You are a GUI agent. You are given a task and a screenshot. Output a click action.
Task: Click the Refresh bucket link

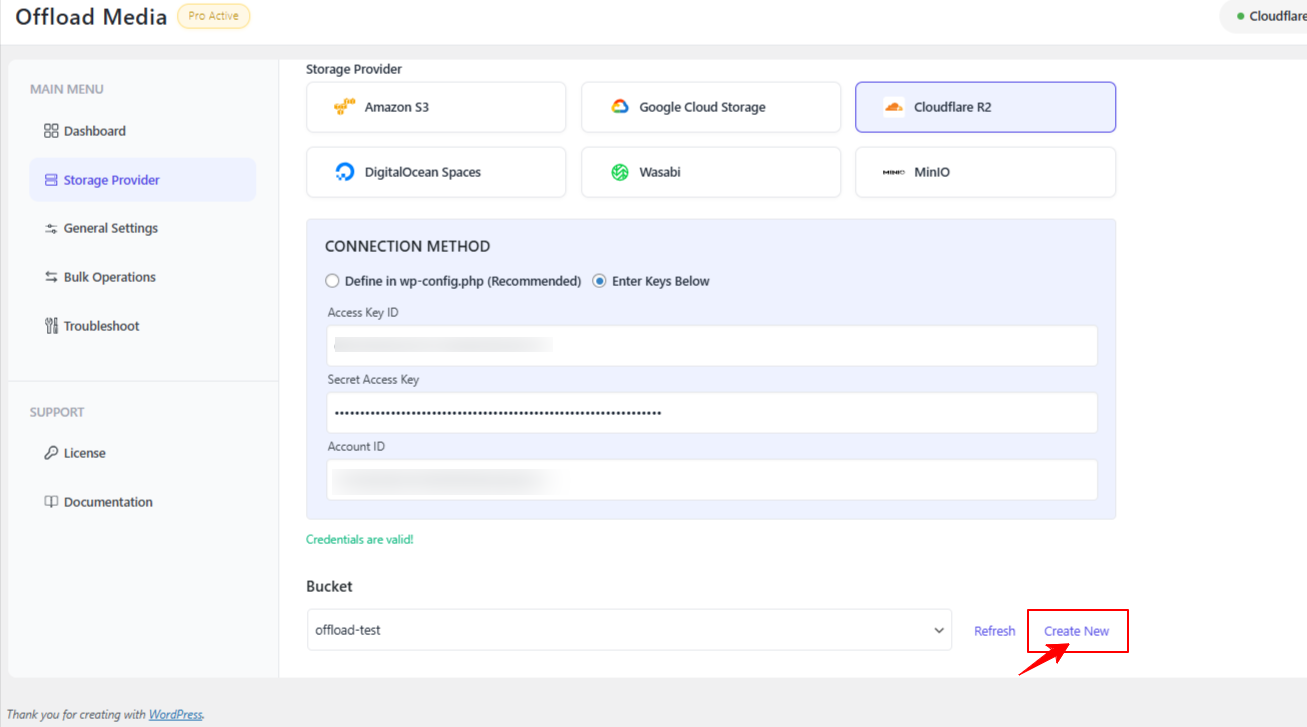(x=994, y=631)
